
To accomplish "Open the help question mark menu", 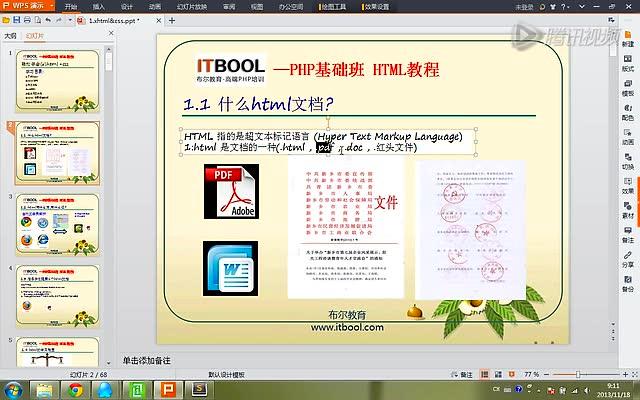I will pos(565,7).
